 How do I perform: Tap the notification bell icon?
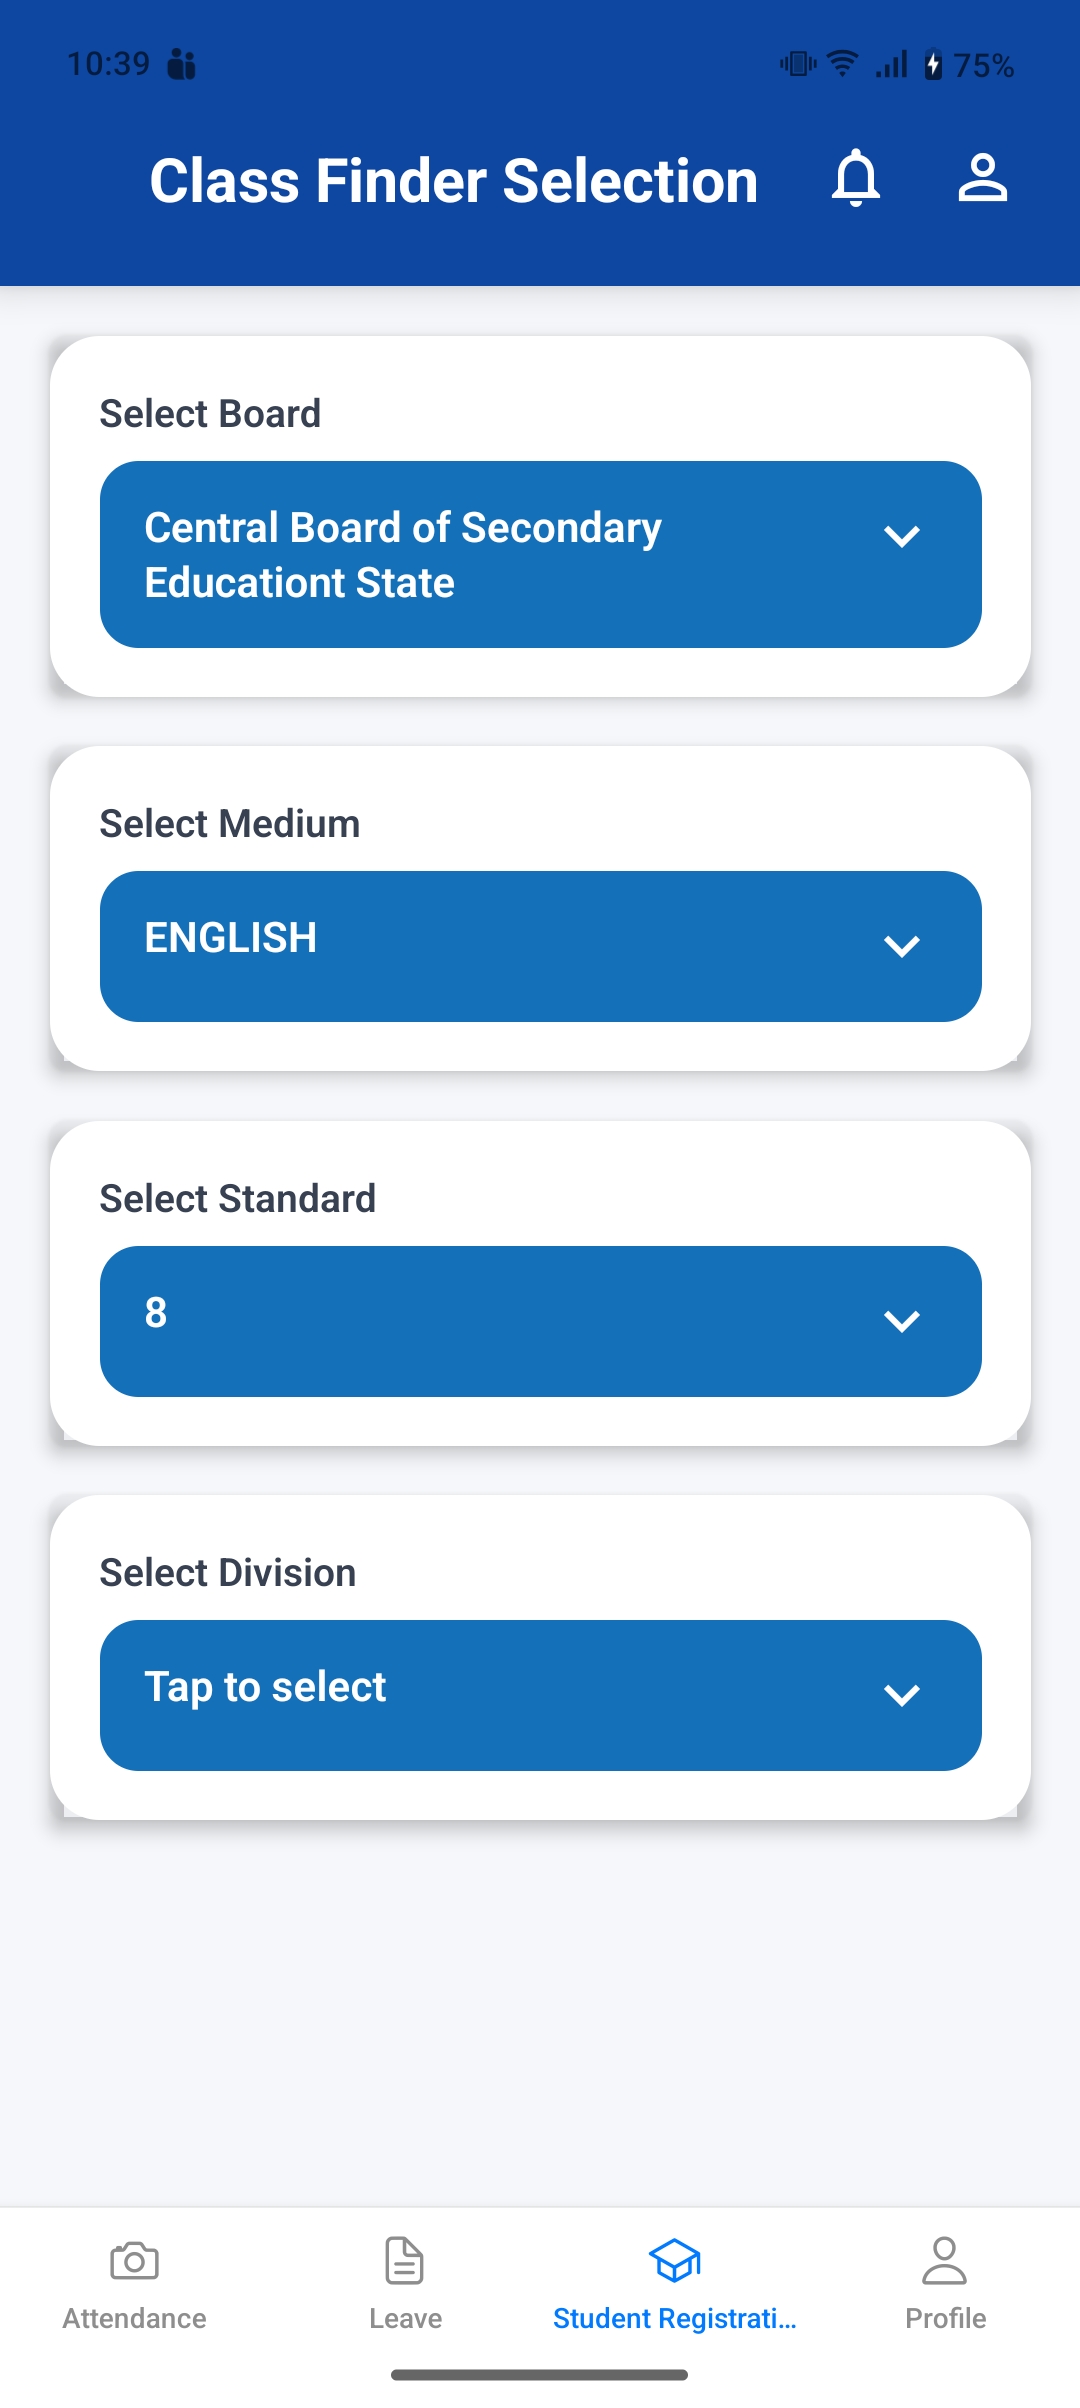pyautogui.click(x=856, y=178)
